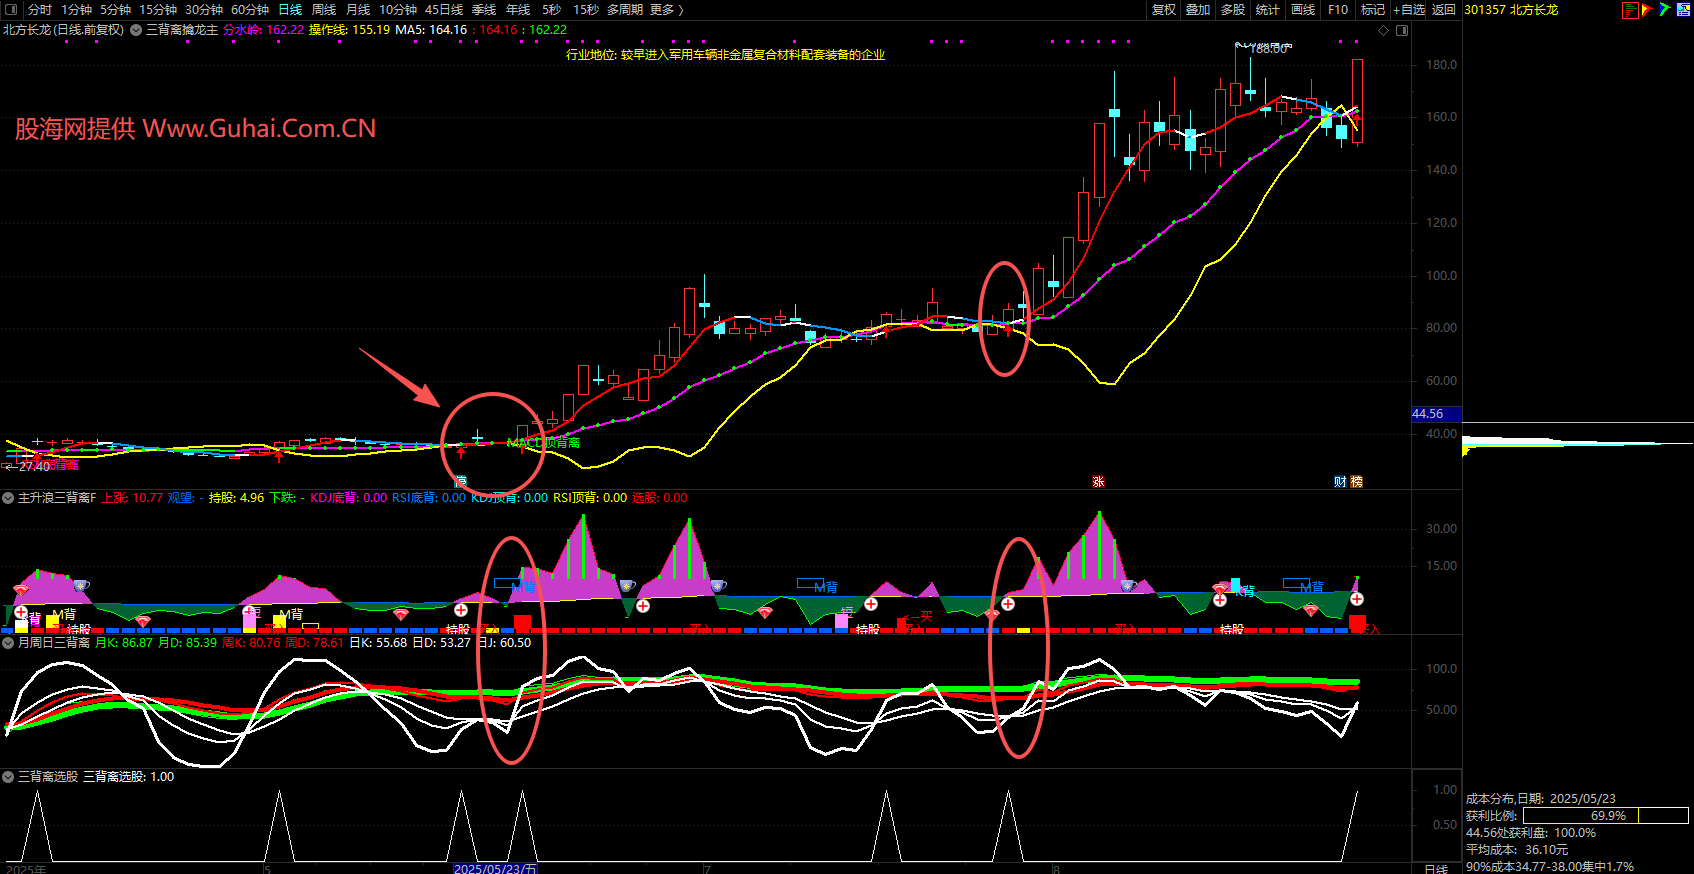Click the diamond icon above price axis
The image size is (1694, 874).
(1384, 30)
